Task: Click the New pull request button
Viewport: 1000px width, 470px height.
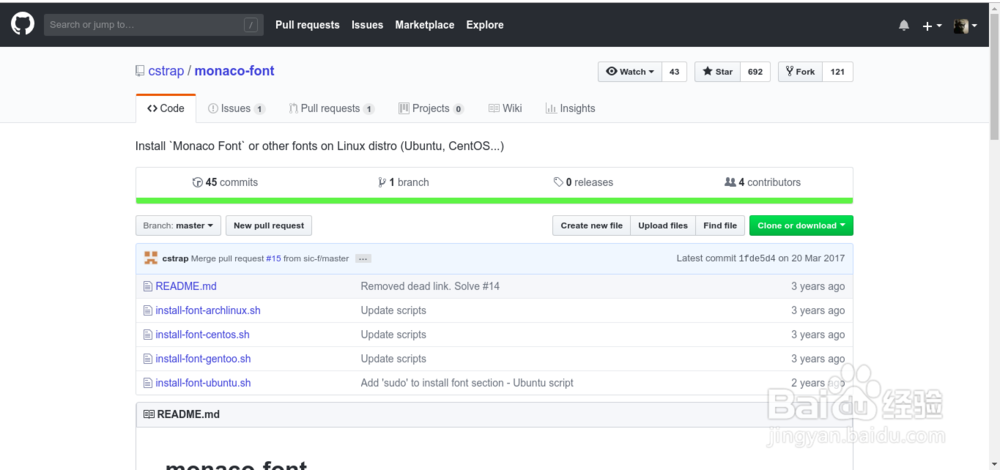Action: coord(269,226)
